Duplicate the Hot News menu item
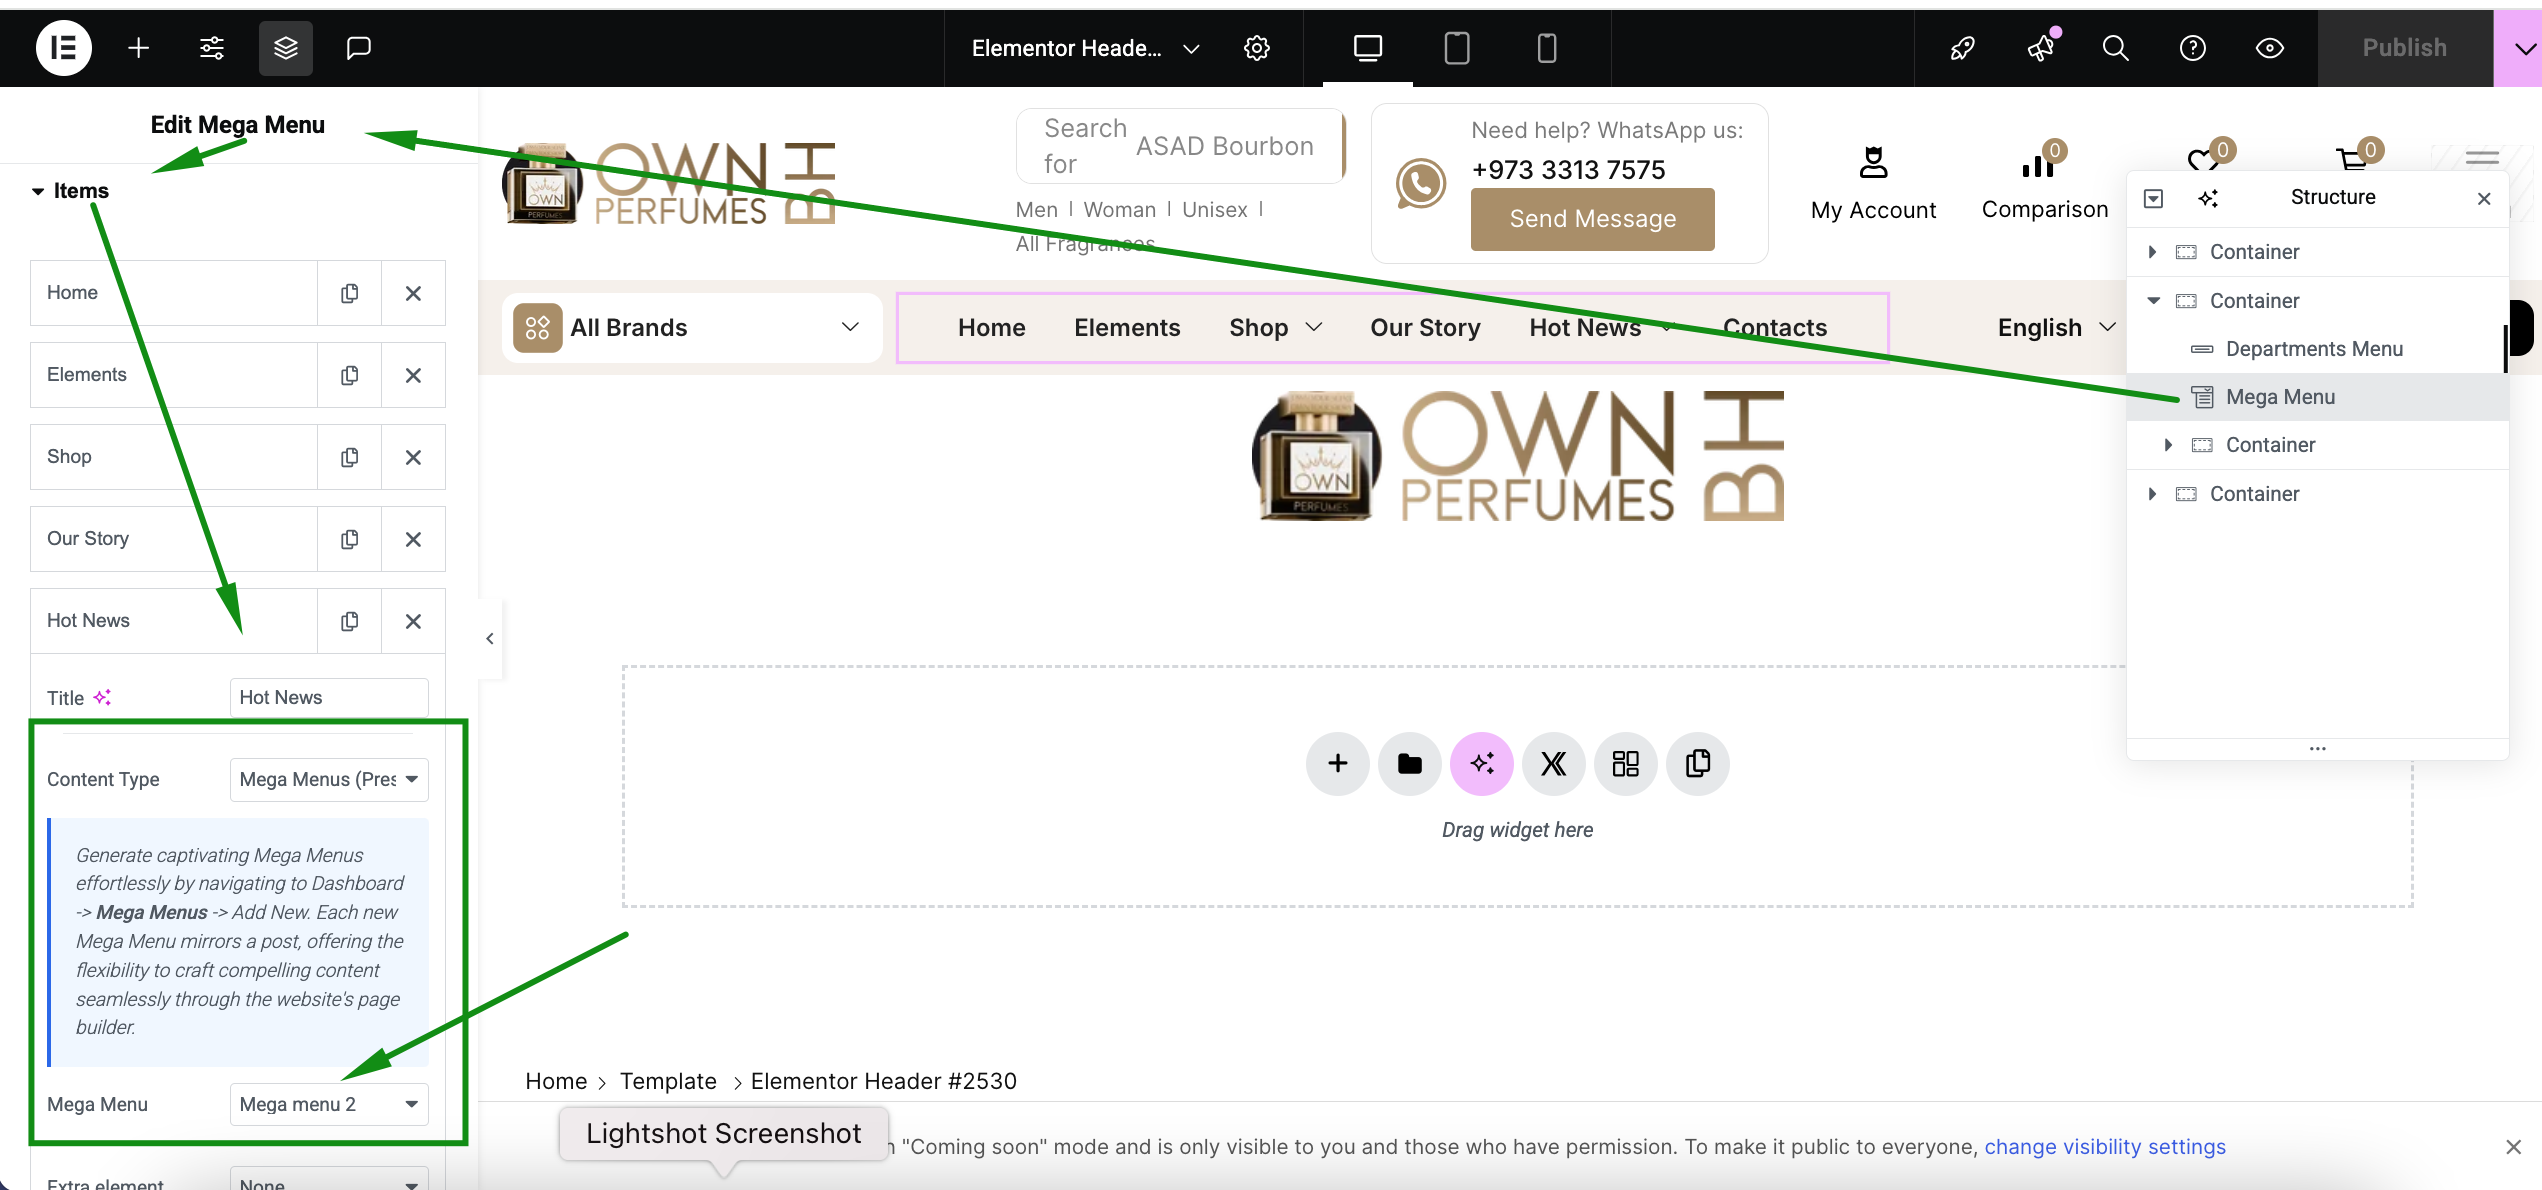This screenshot has height=1190, width=2542. 349,621
